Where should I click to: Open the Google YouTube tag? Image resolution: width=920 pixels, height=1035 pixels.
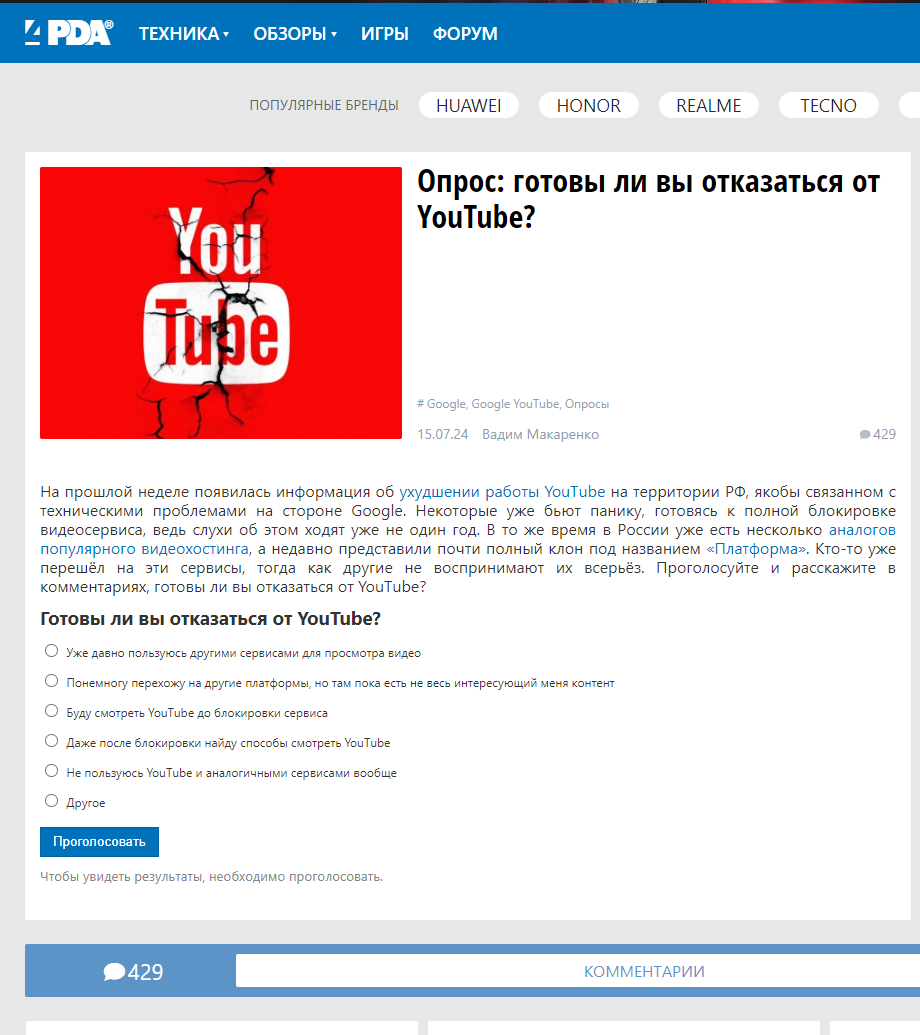[515, 404]
